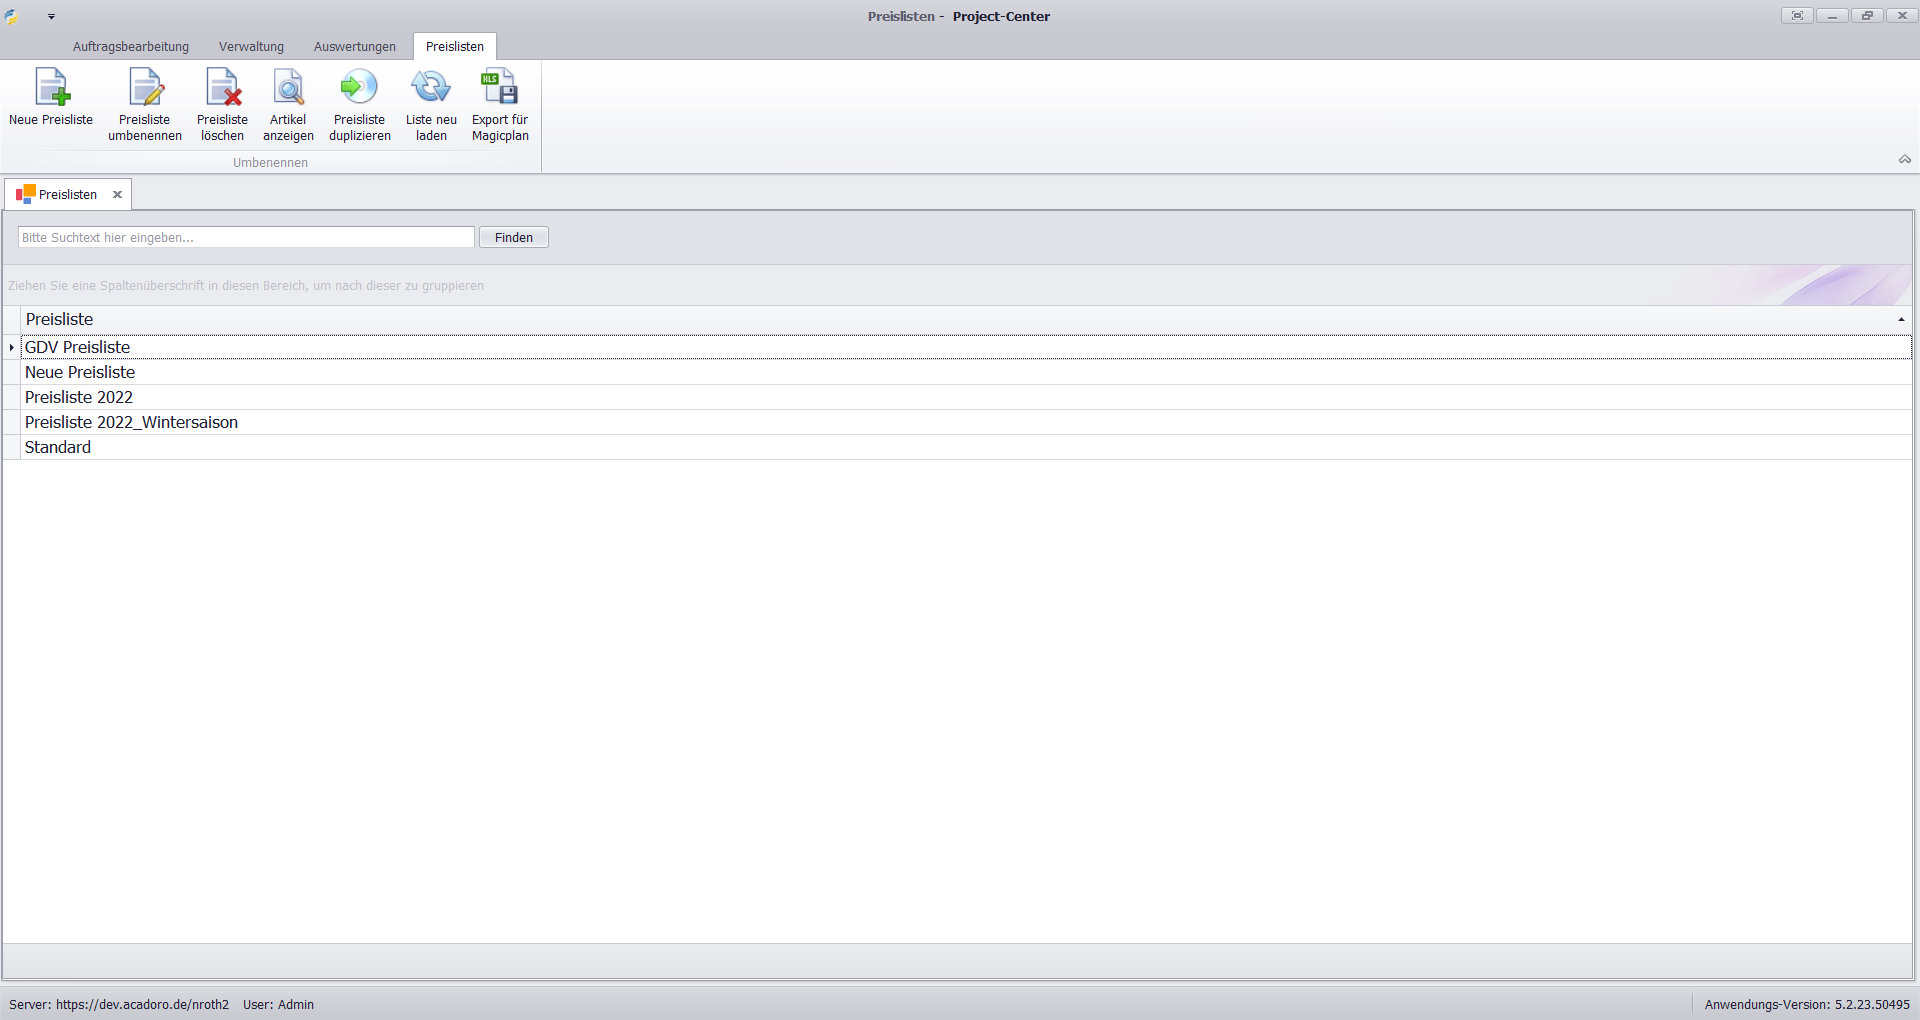1920x1020 pixels.
Task: Click into the search text field
Action: tap(245, 237)
